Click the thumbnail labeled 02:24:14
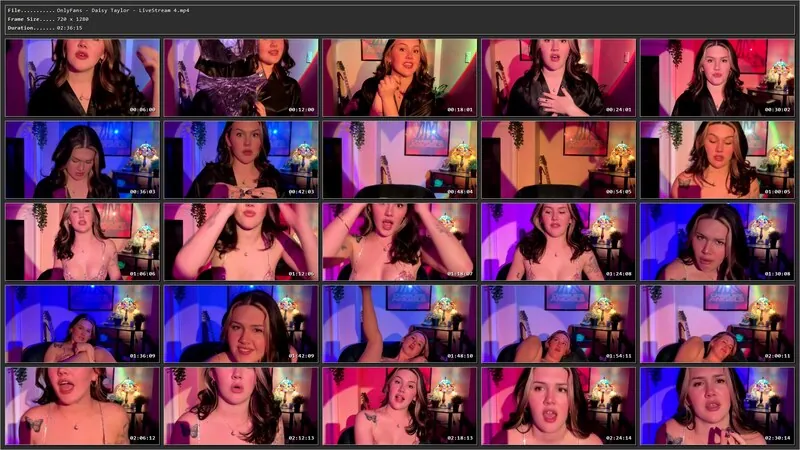800x450 pixels. point(558,406)
